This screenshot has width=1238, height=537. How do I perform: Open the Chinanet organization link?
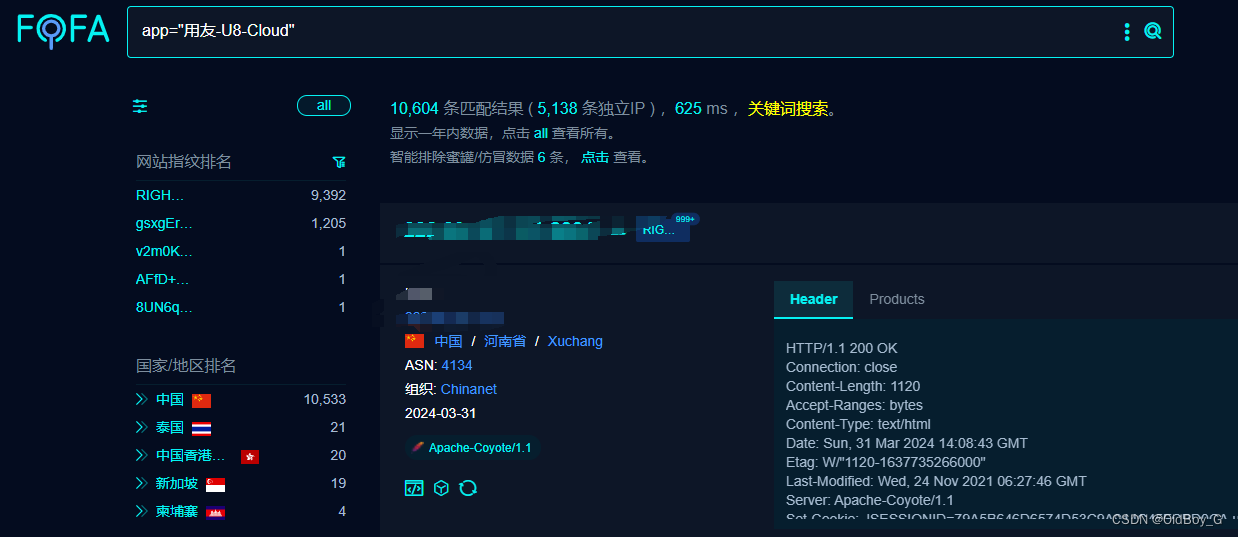click(469, 389)
